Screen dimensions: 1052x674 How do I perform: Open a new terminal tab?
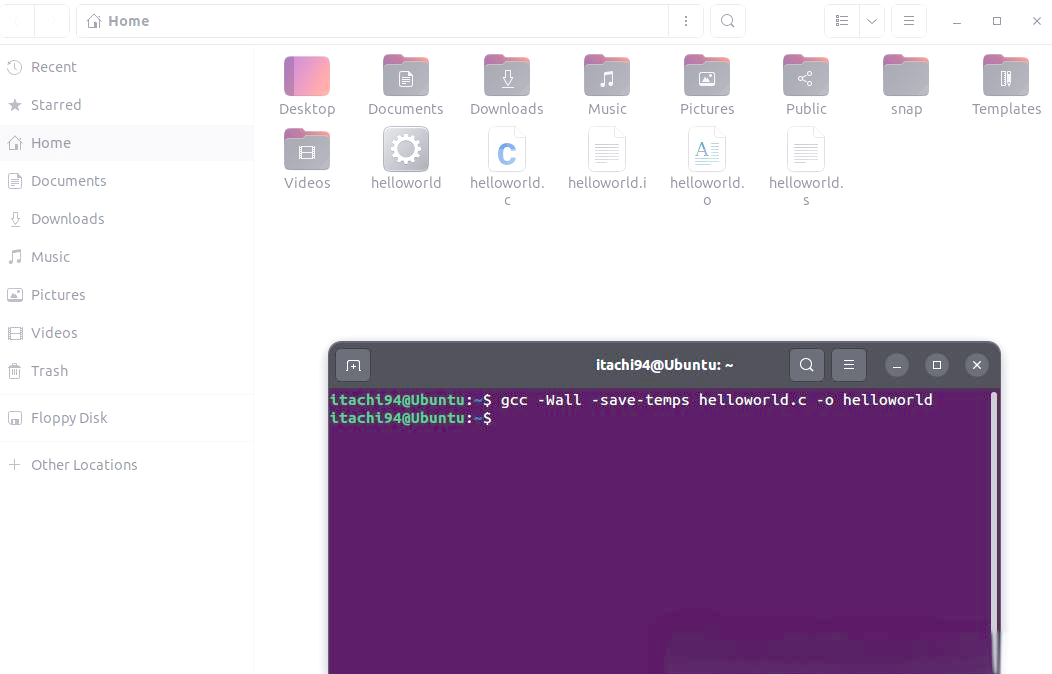click(353, 366)
